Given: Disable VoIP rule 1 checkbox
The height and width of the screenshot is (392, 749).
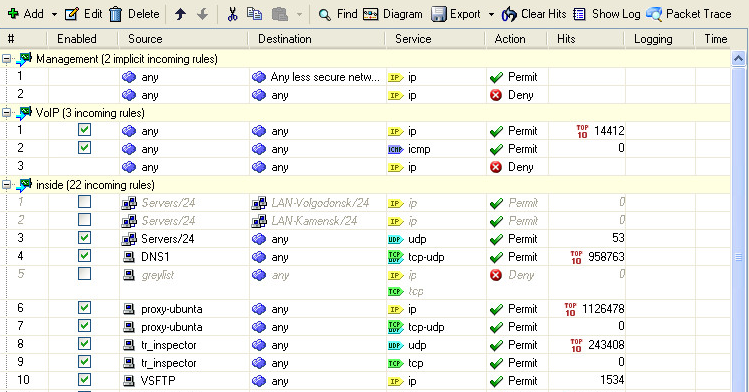Looking at the screenshot, I should [x=85, y=130].
